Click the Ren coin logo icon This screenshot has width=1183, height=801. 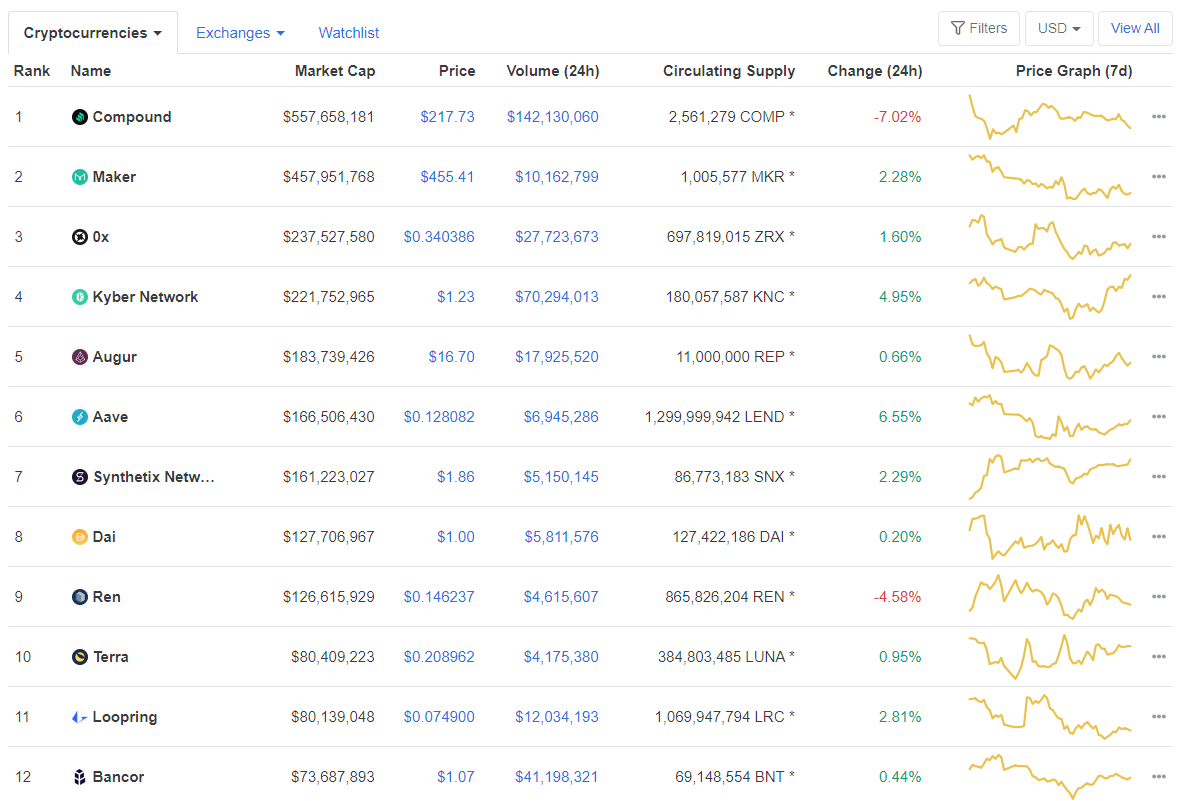pyautogui.click(x=79, y=597)
